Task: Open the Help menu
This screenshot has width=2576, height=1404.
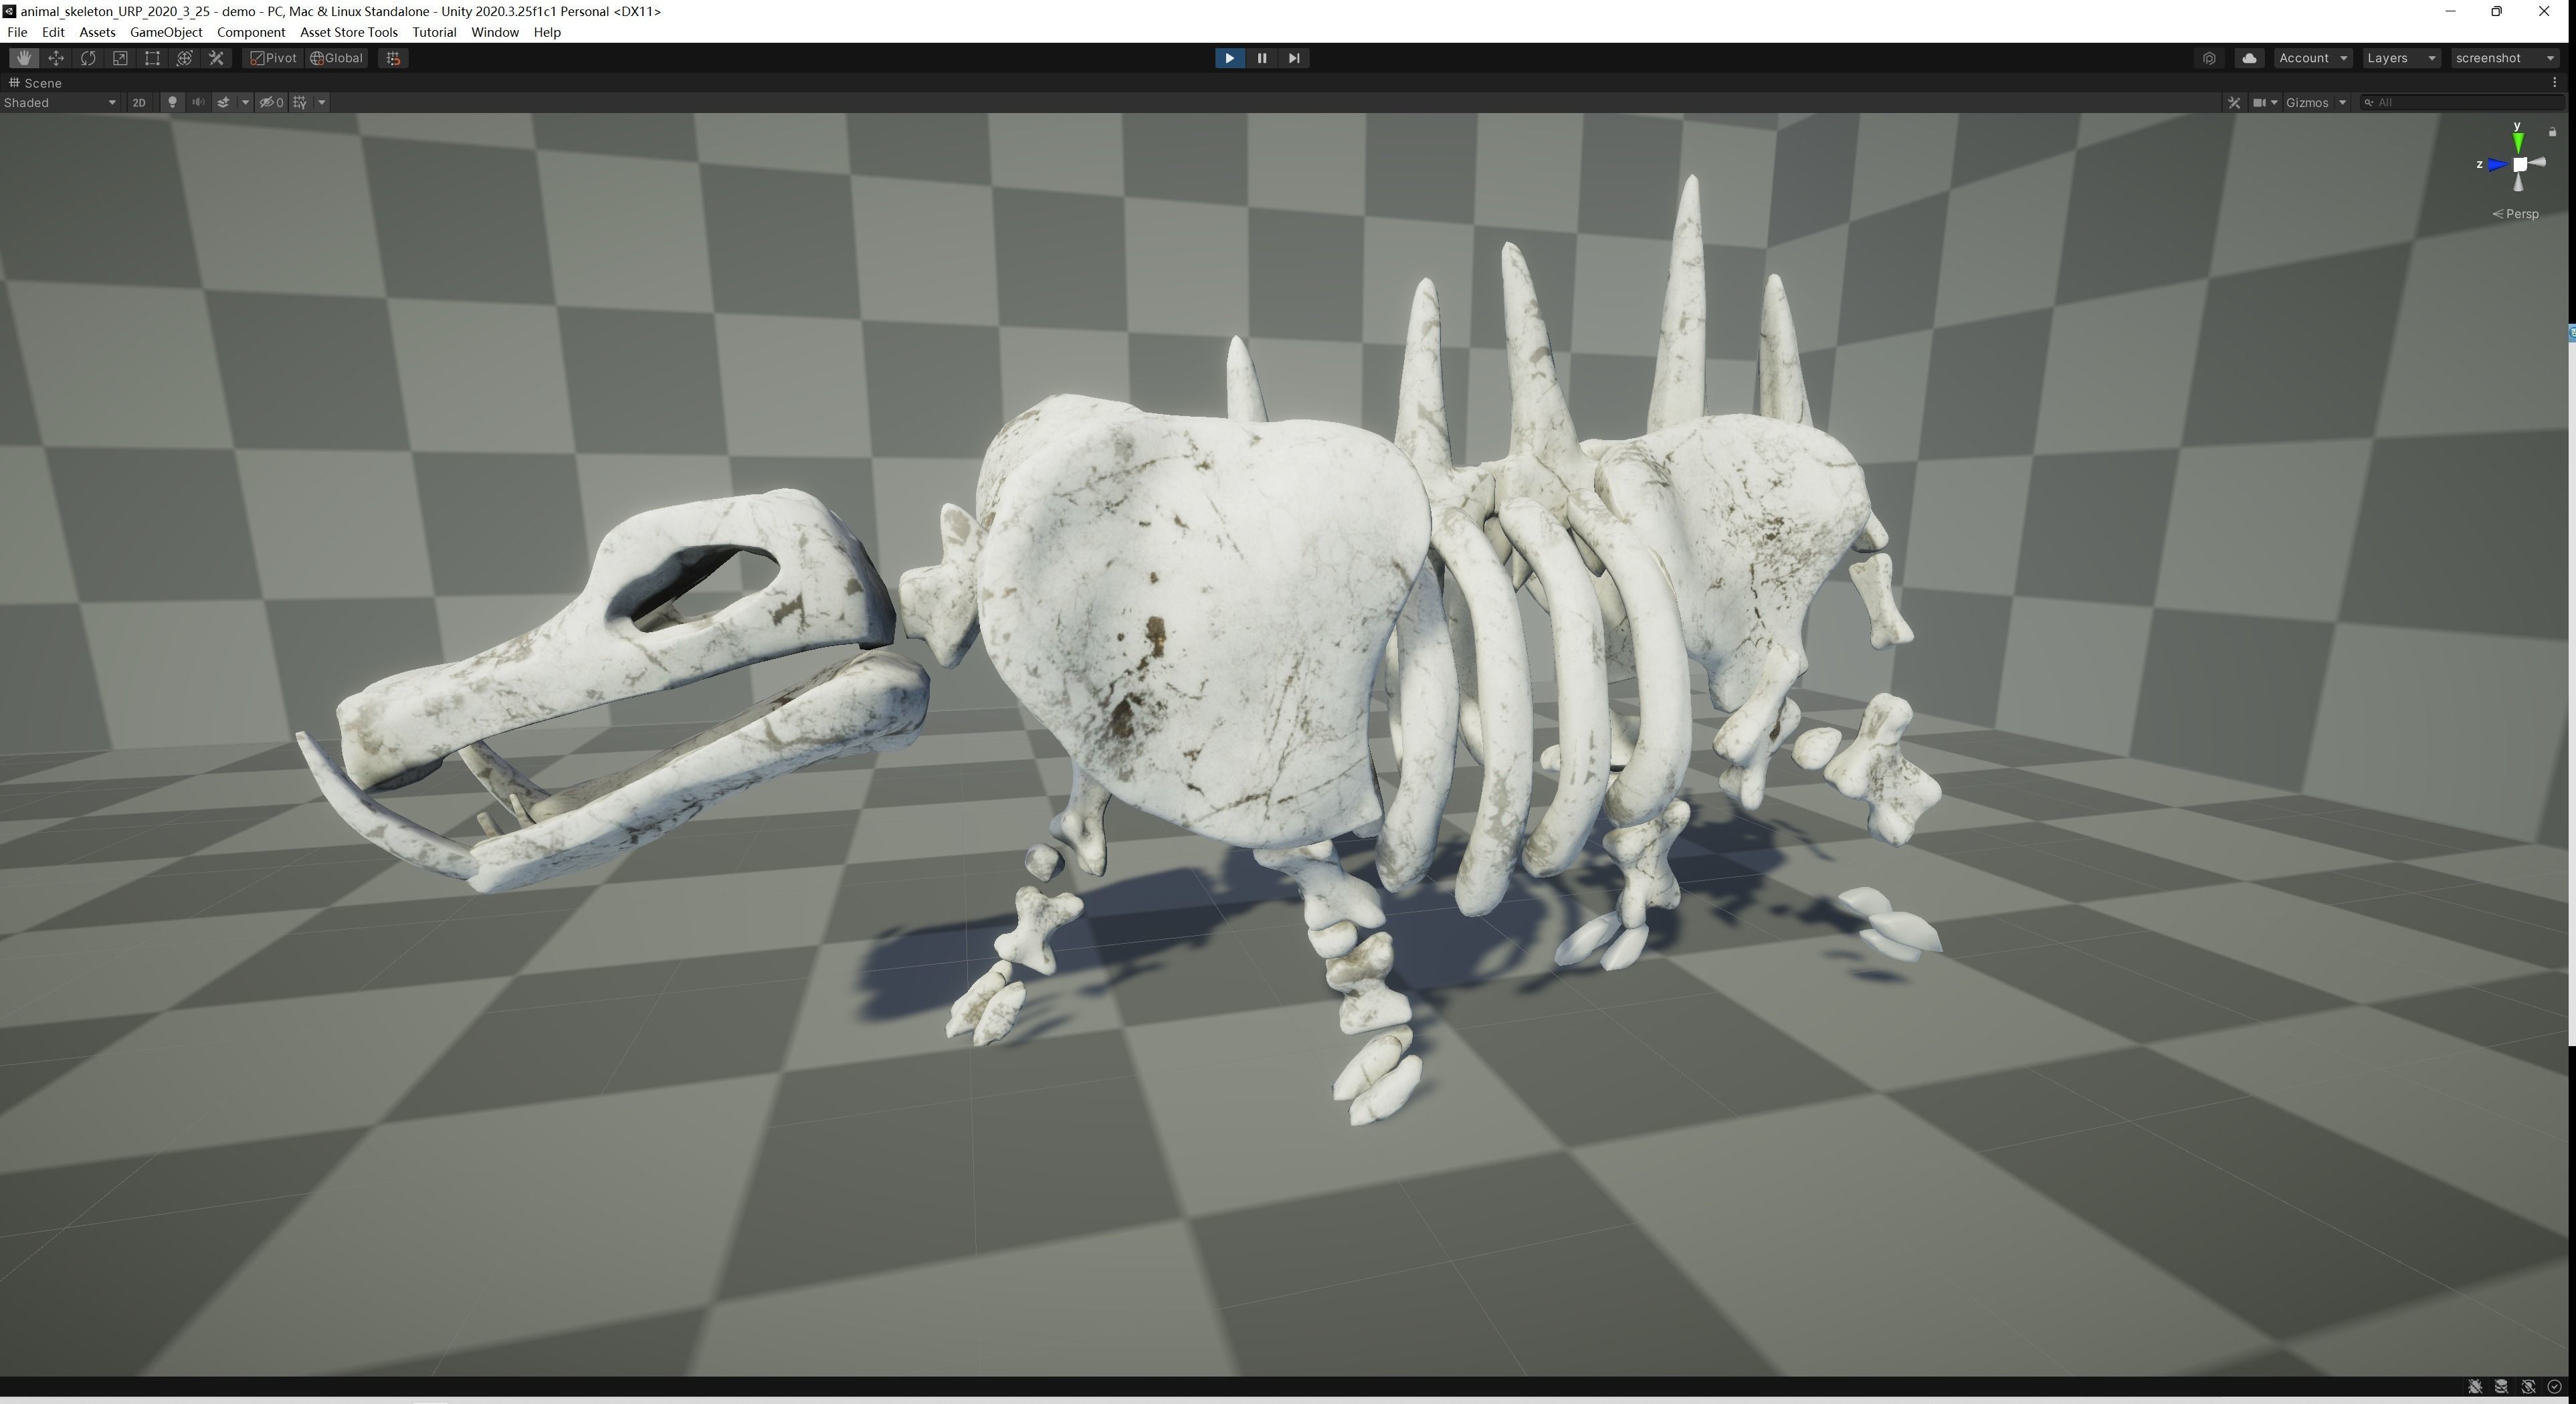Action: tap(547, 32)
